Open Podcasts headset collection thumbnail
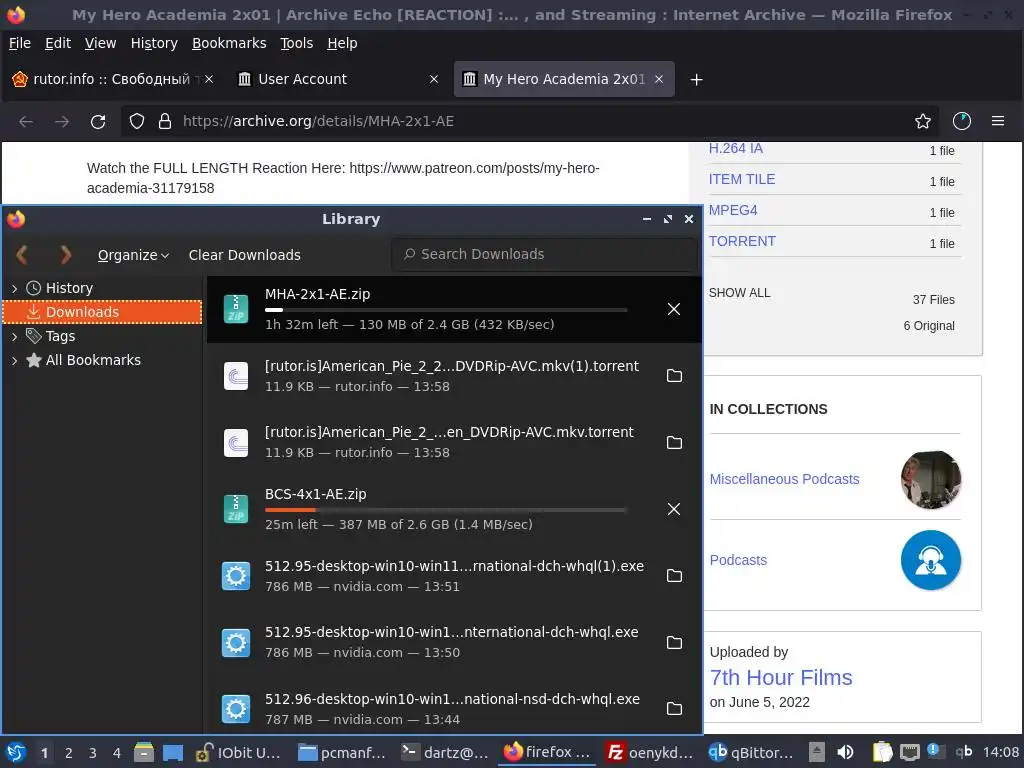The height and width of the screenshot is (768, 1024). [931, 560]
